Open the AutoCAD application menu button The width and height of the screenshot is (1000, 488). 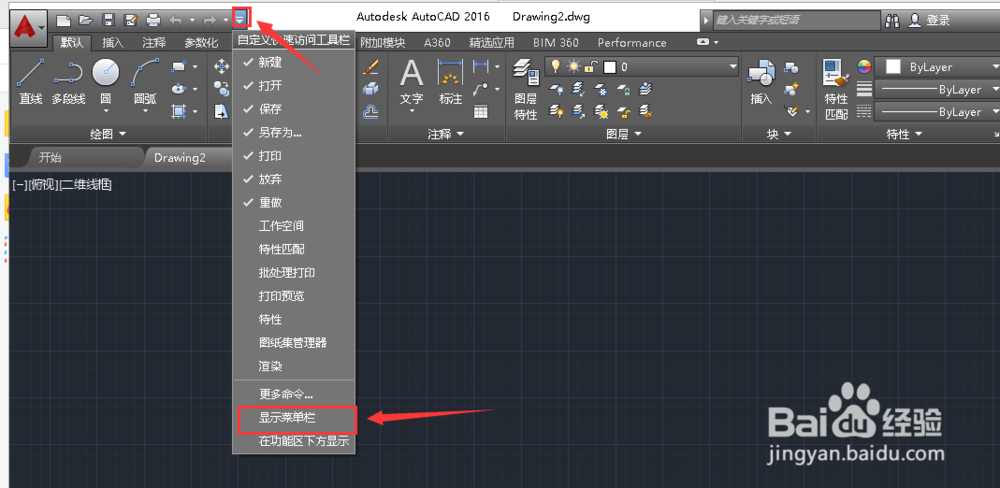coord(29,26)
